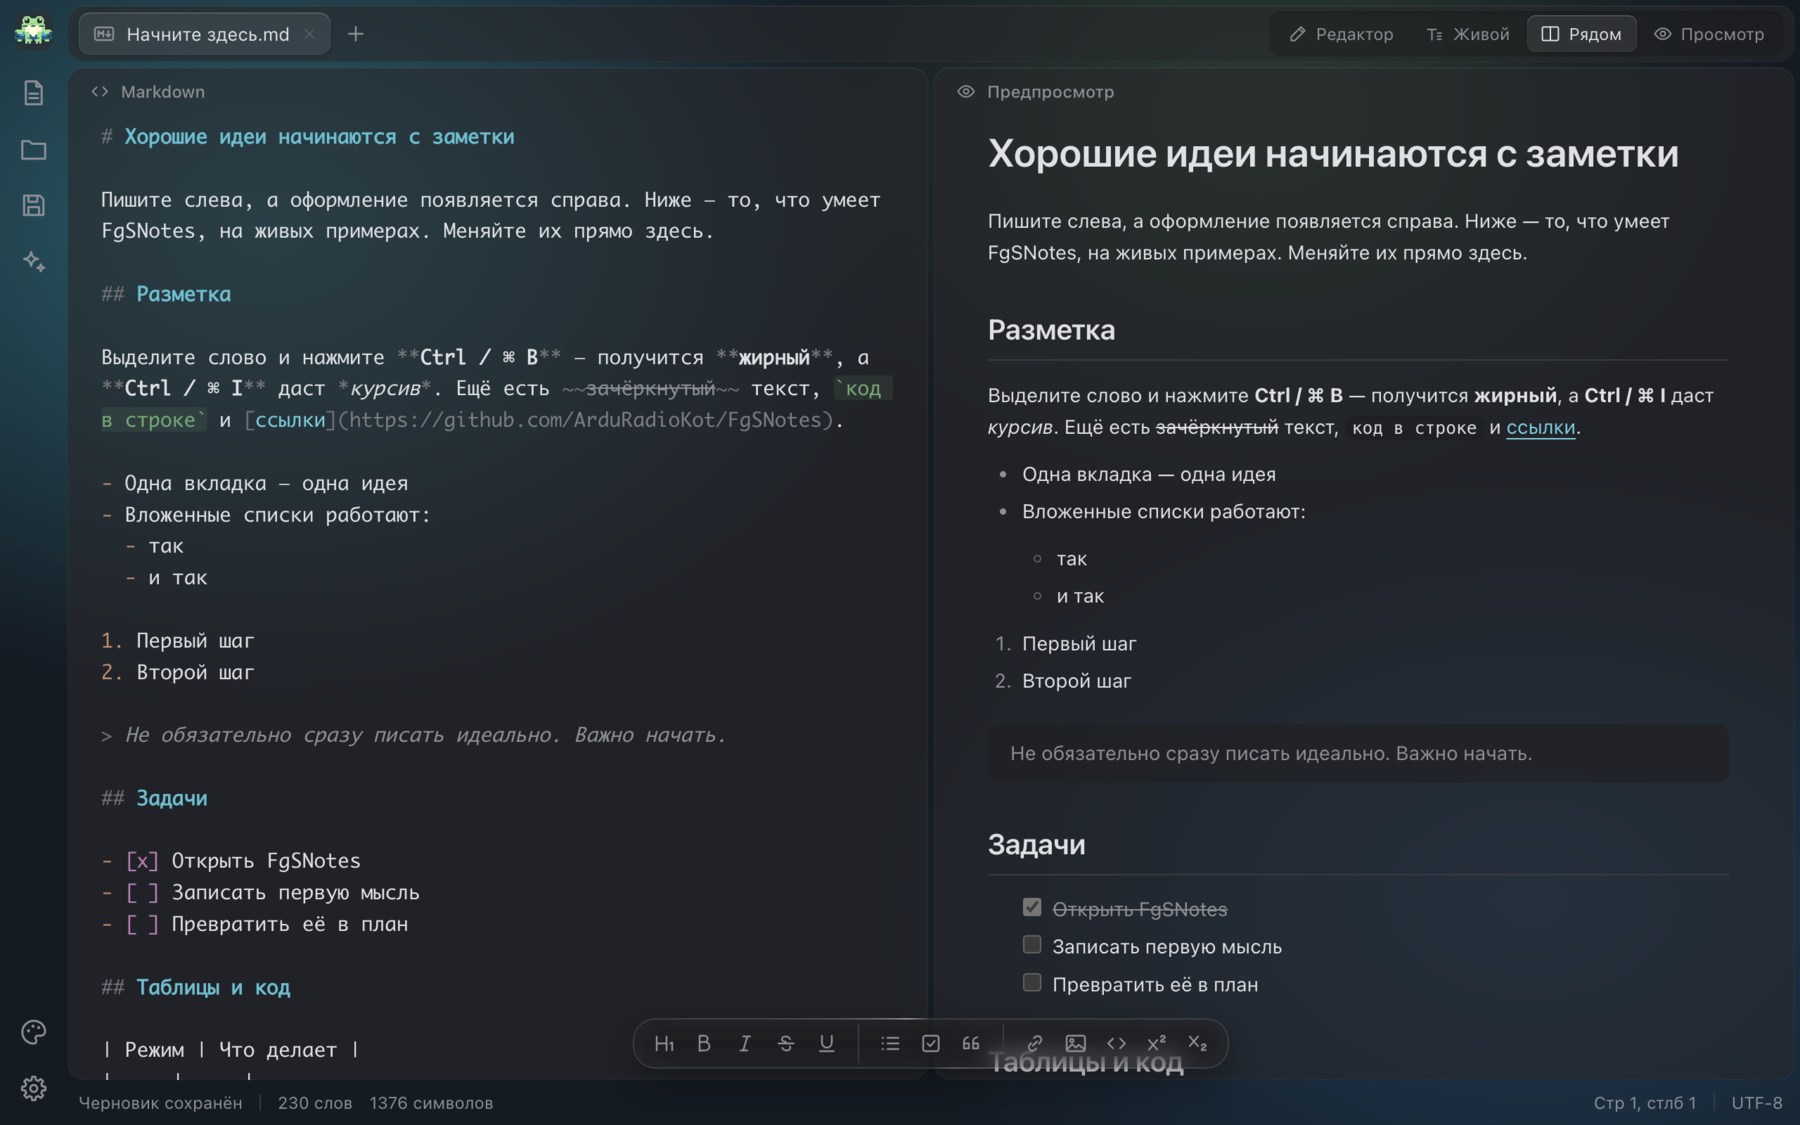Click the save disk sidebar icon
This screenshot has width=1800, height=1125.
tap(33, 205)
